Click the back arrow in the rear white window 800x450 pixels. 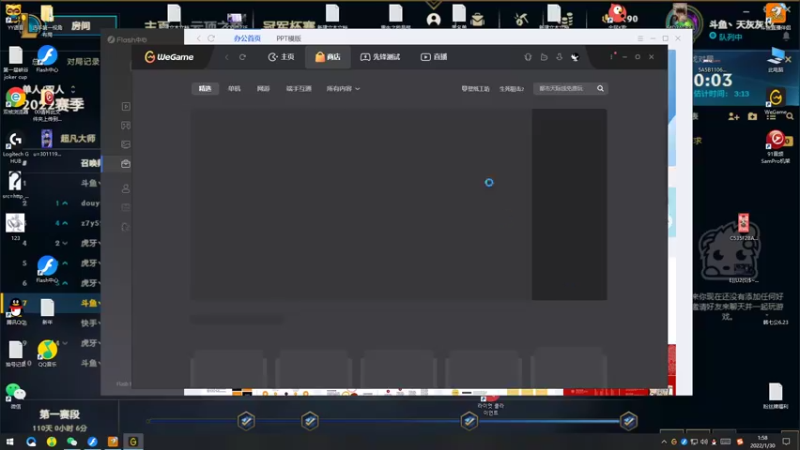[x=198, y=38]
